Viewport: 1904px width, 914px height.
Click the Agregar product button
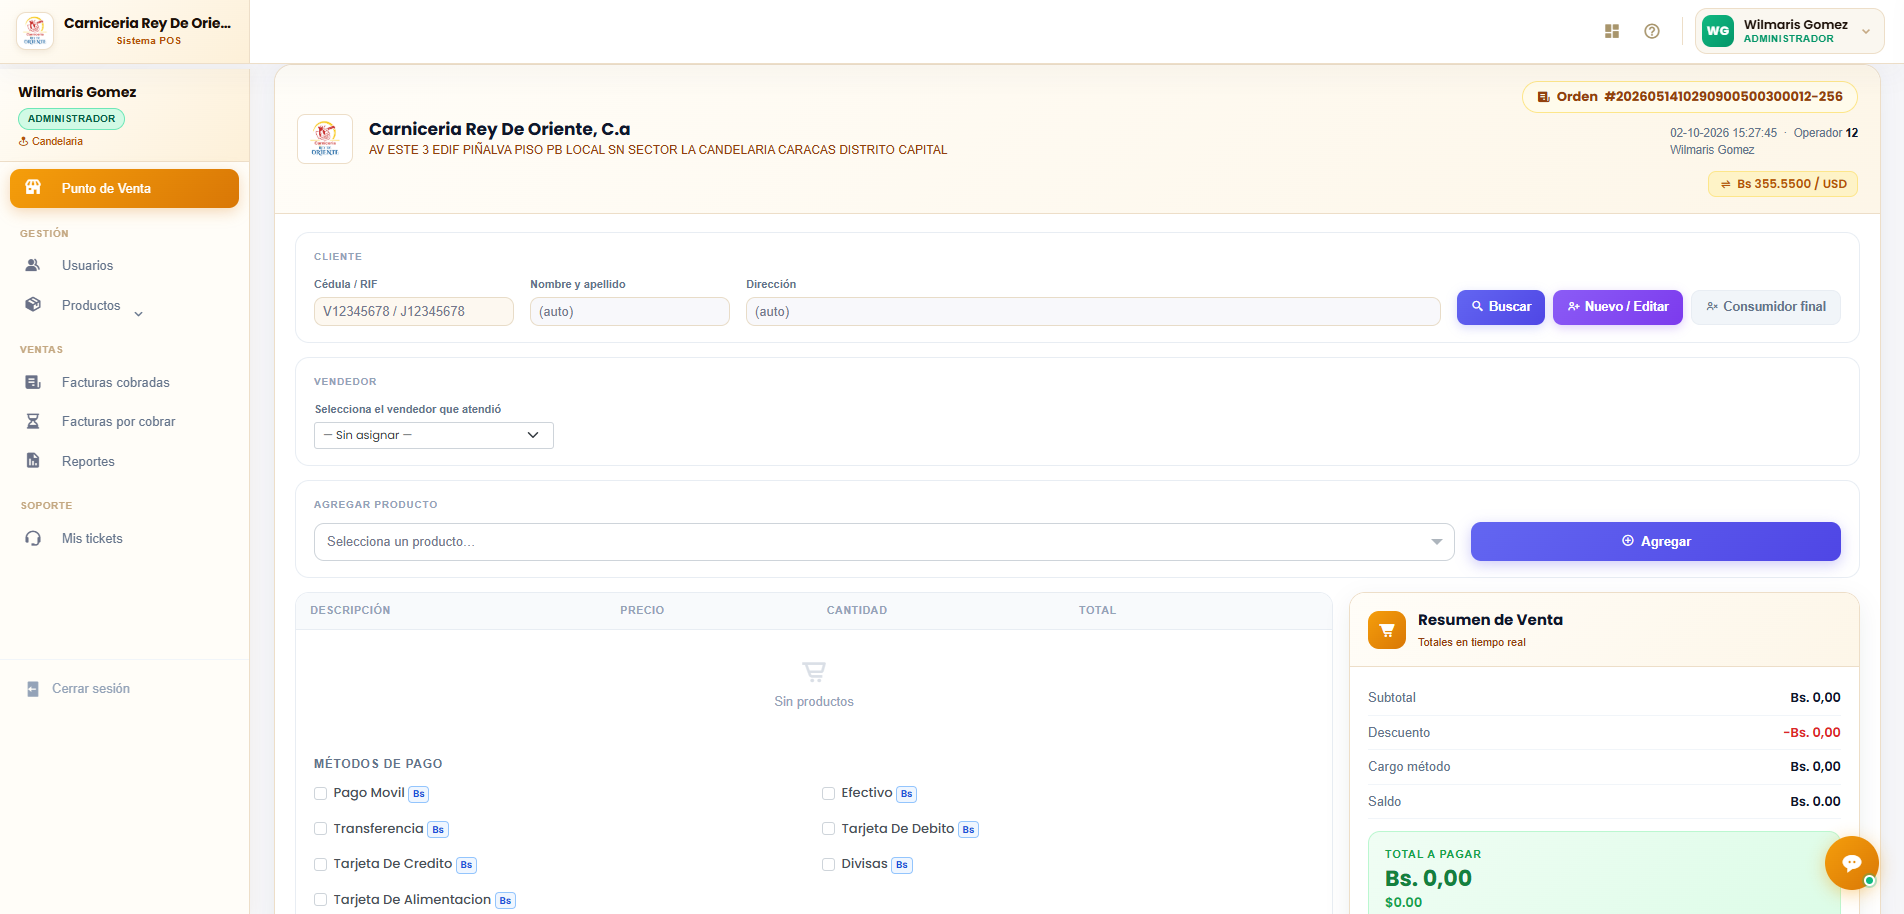(x=1656, y=541)
